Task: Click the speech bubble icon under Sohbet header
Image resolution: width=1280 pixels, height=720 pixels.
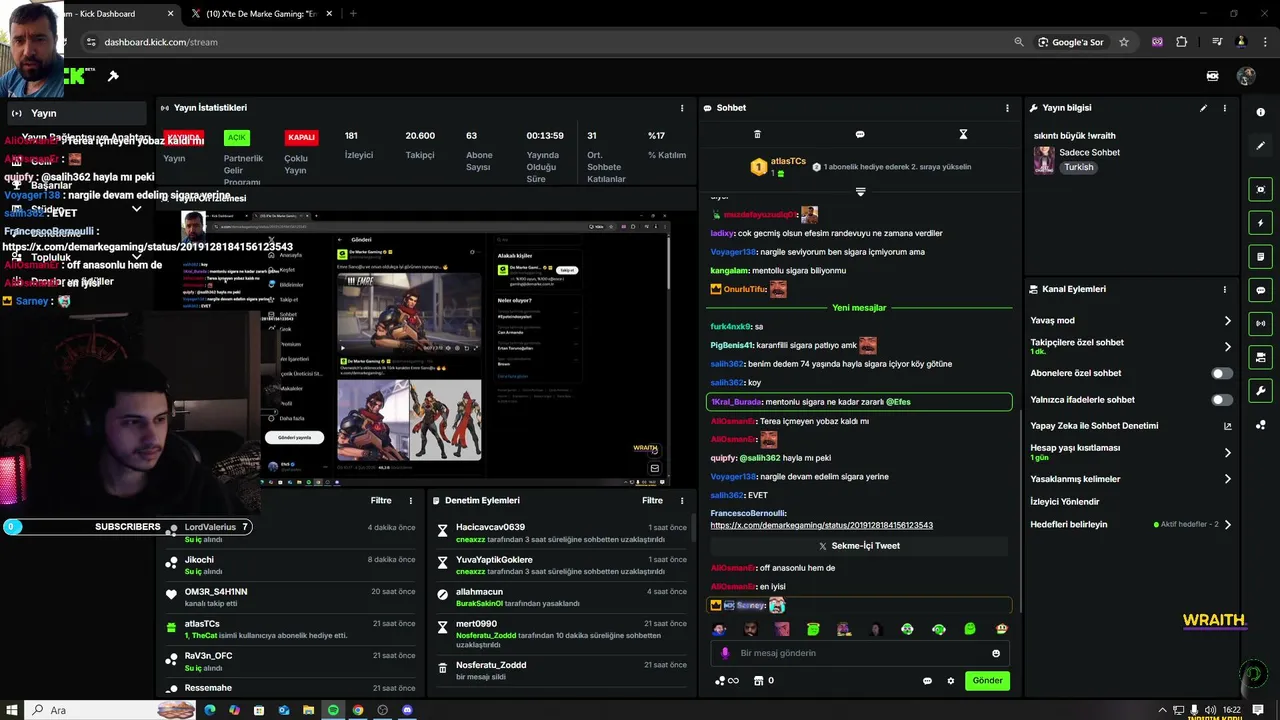Action: click(x=860, y=134)
